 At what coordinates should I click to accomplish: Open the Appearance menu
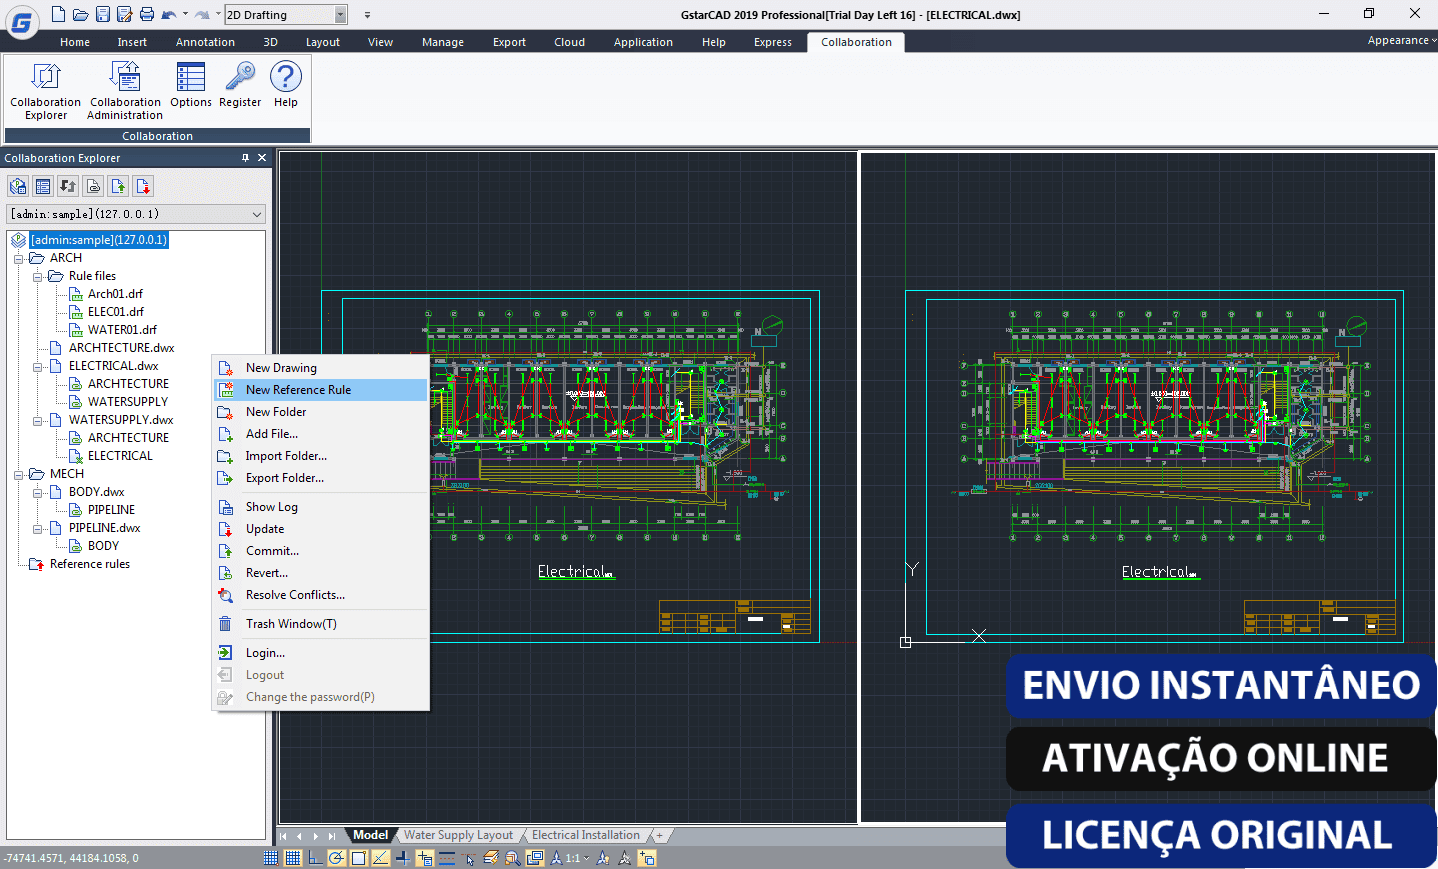[x=1402, y=40]
